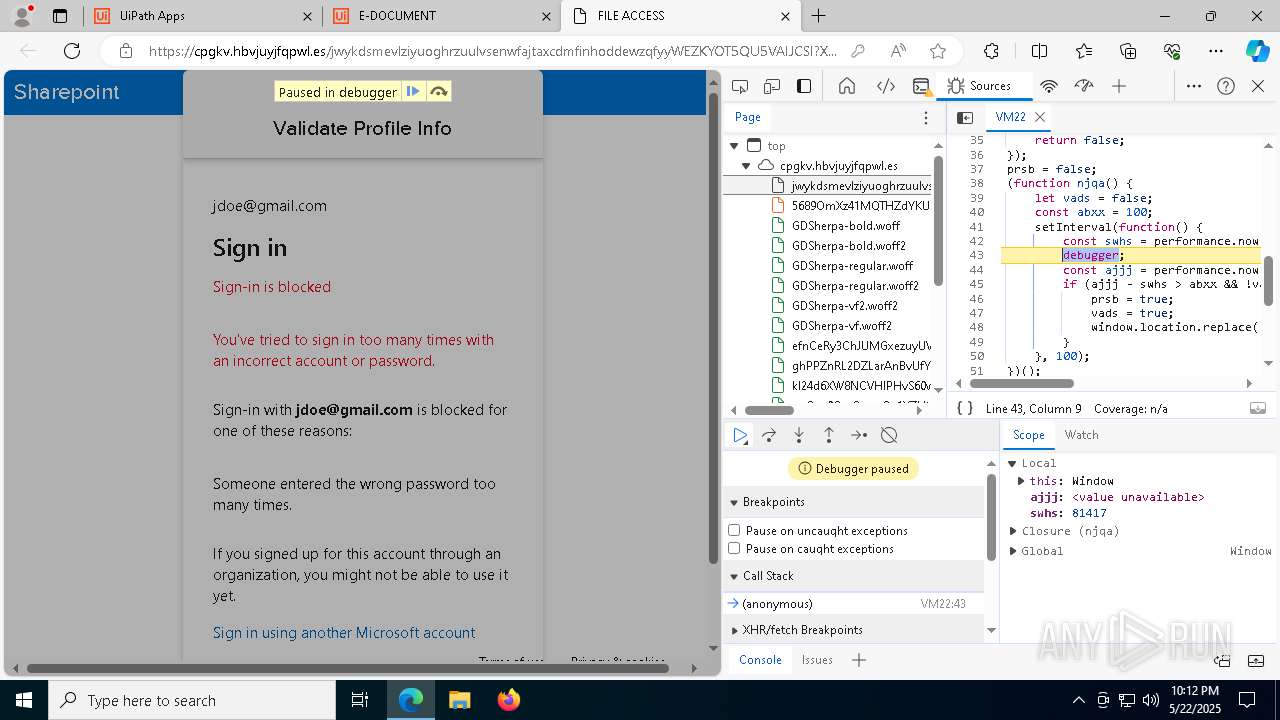
Task: Step out of current function
Action: (x=829, y=435)
